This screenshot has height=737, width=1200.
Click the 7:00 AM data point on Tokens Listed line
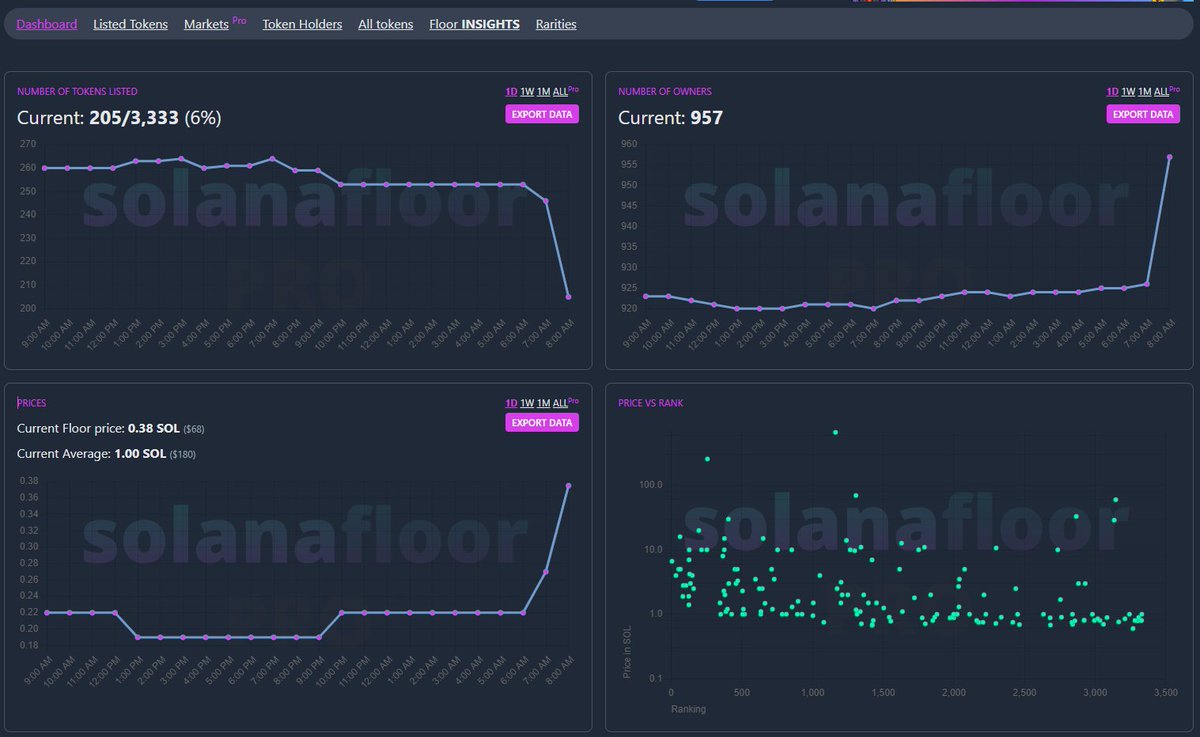click(x=546, y=201)
